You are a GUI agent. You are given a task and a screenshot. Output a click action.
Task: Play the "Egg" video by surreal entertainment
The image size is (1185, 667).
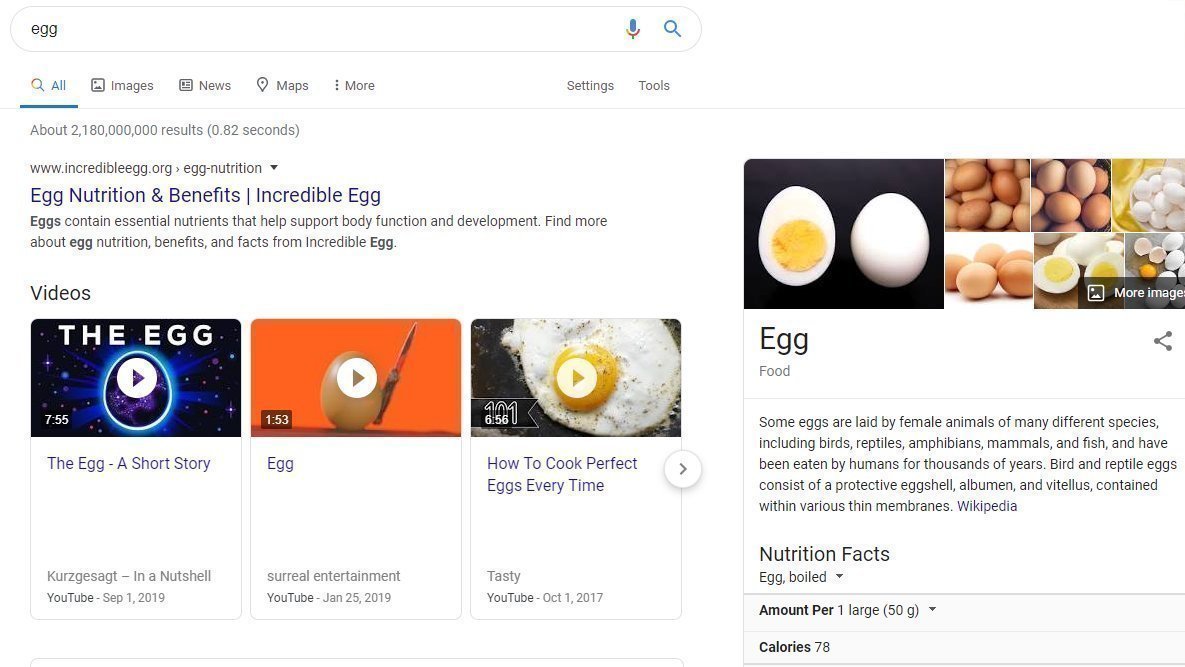click(x=356, y=377)
